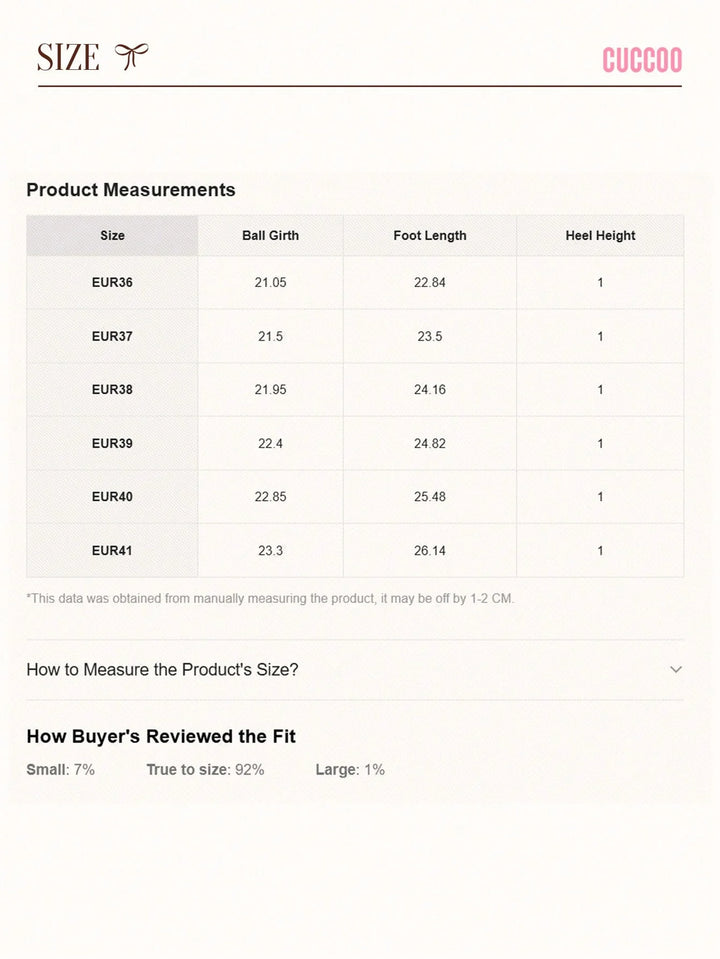
Task: Select the EUR41 size row label
Action: click(x=112, y=550)
